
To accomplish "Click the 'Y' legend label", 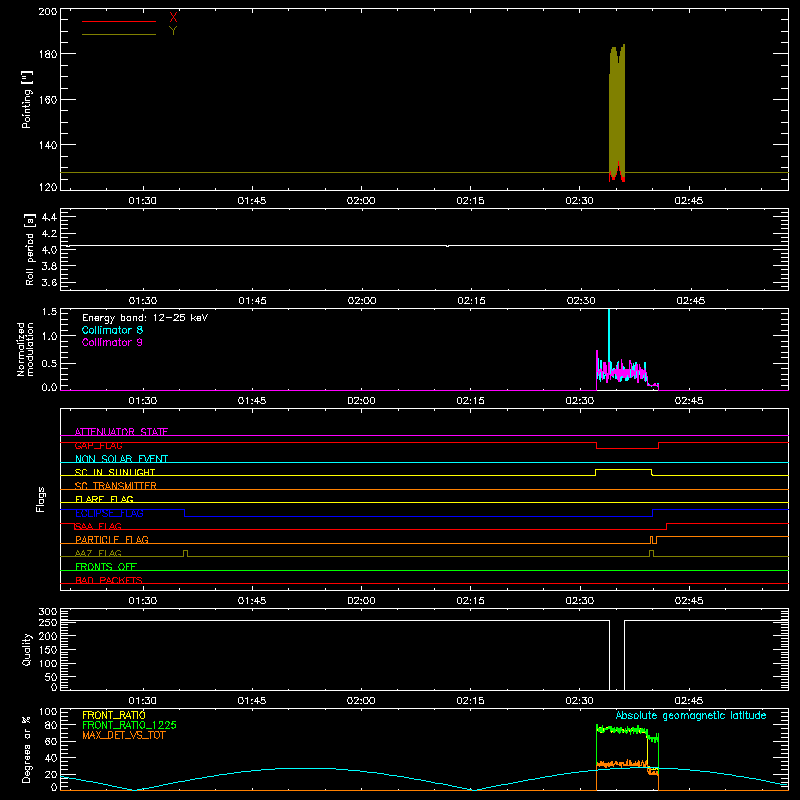I will [x=173, y=31].
